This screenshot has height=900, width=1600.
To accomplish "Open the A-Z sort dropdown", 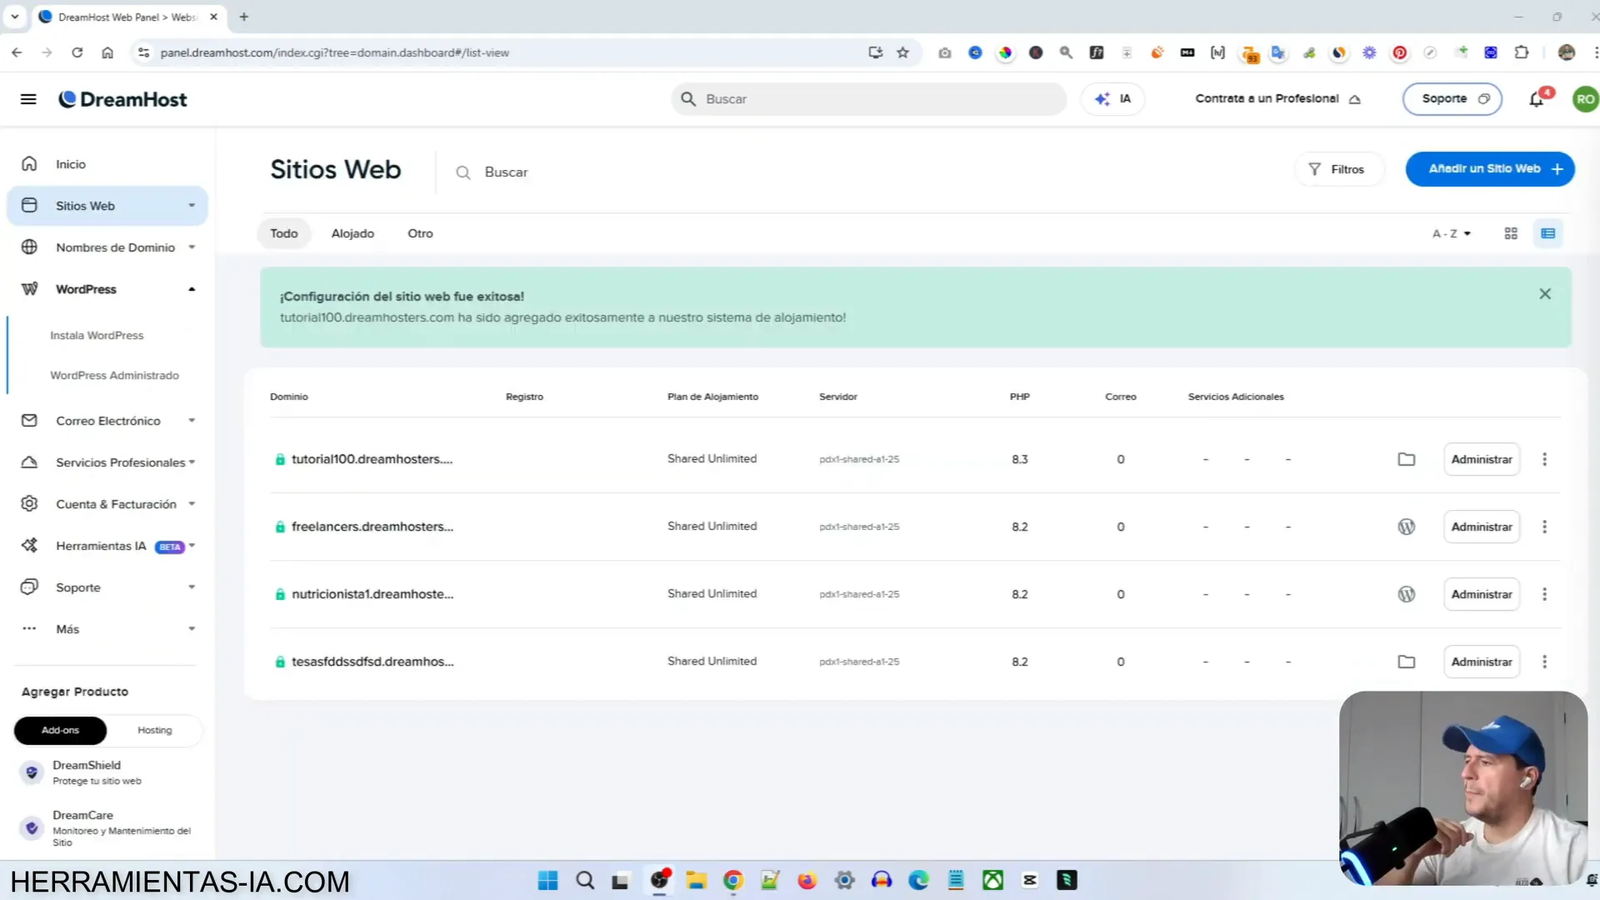I will click(1450, 232).
